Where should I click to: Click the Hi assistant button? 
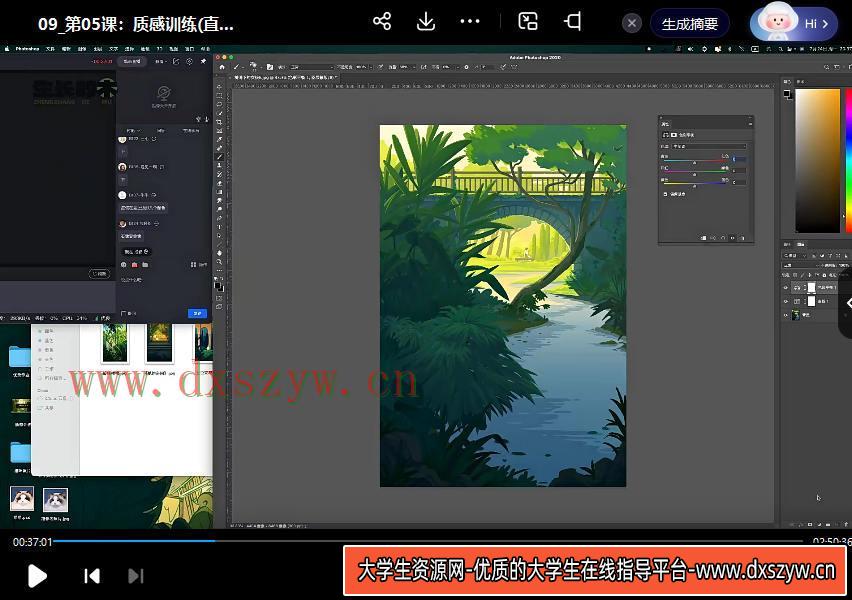(794, 24)
